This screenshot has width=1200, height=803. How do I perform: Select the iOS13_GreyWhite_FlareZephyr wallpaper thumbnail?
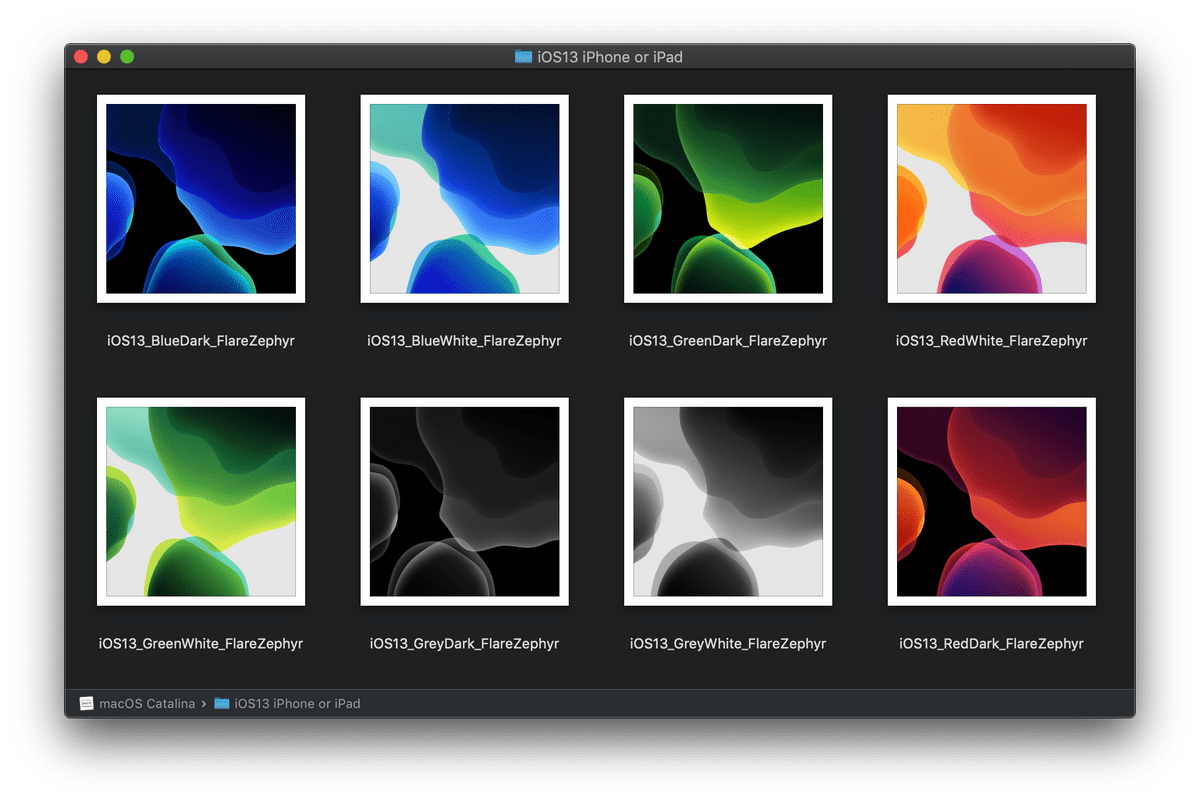(728, 502)
